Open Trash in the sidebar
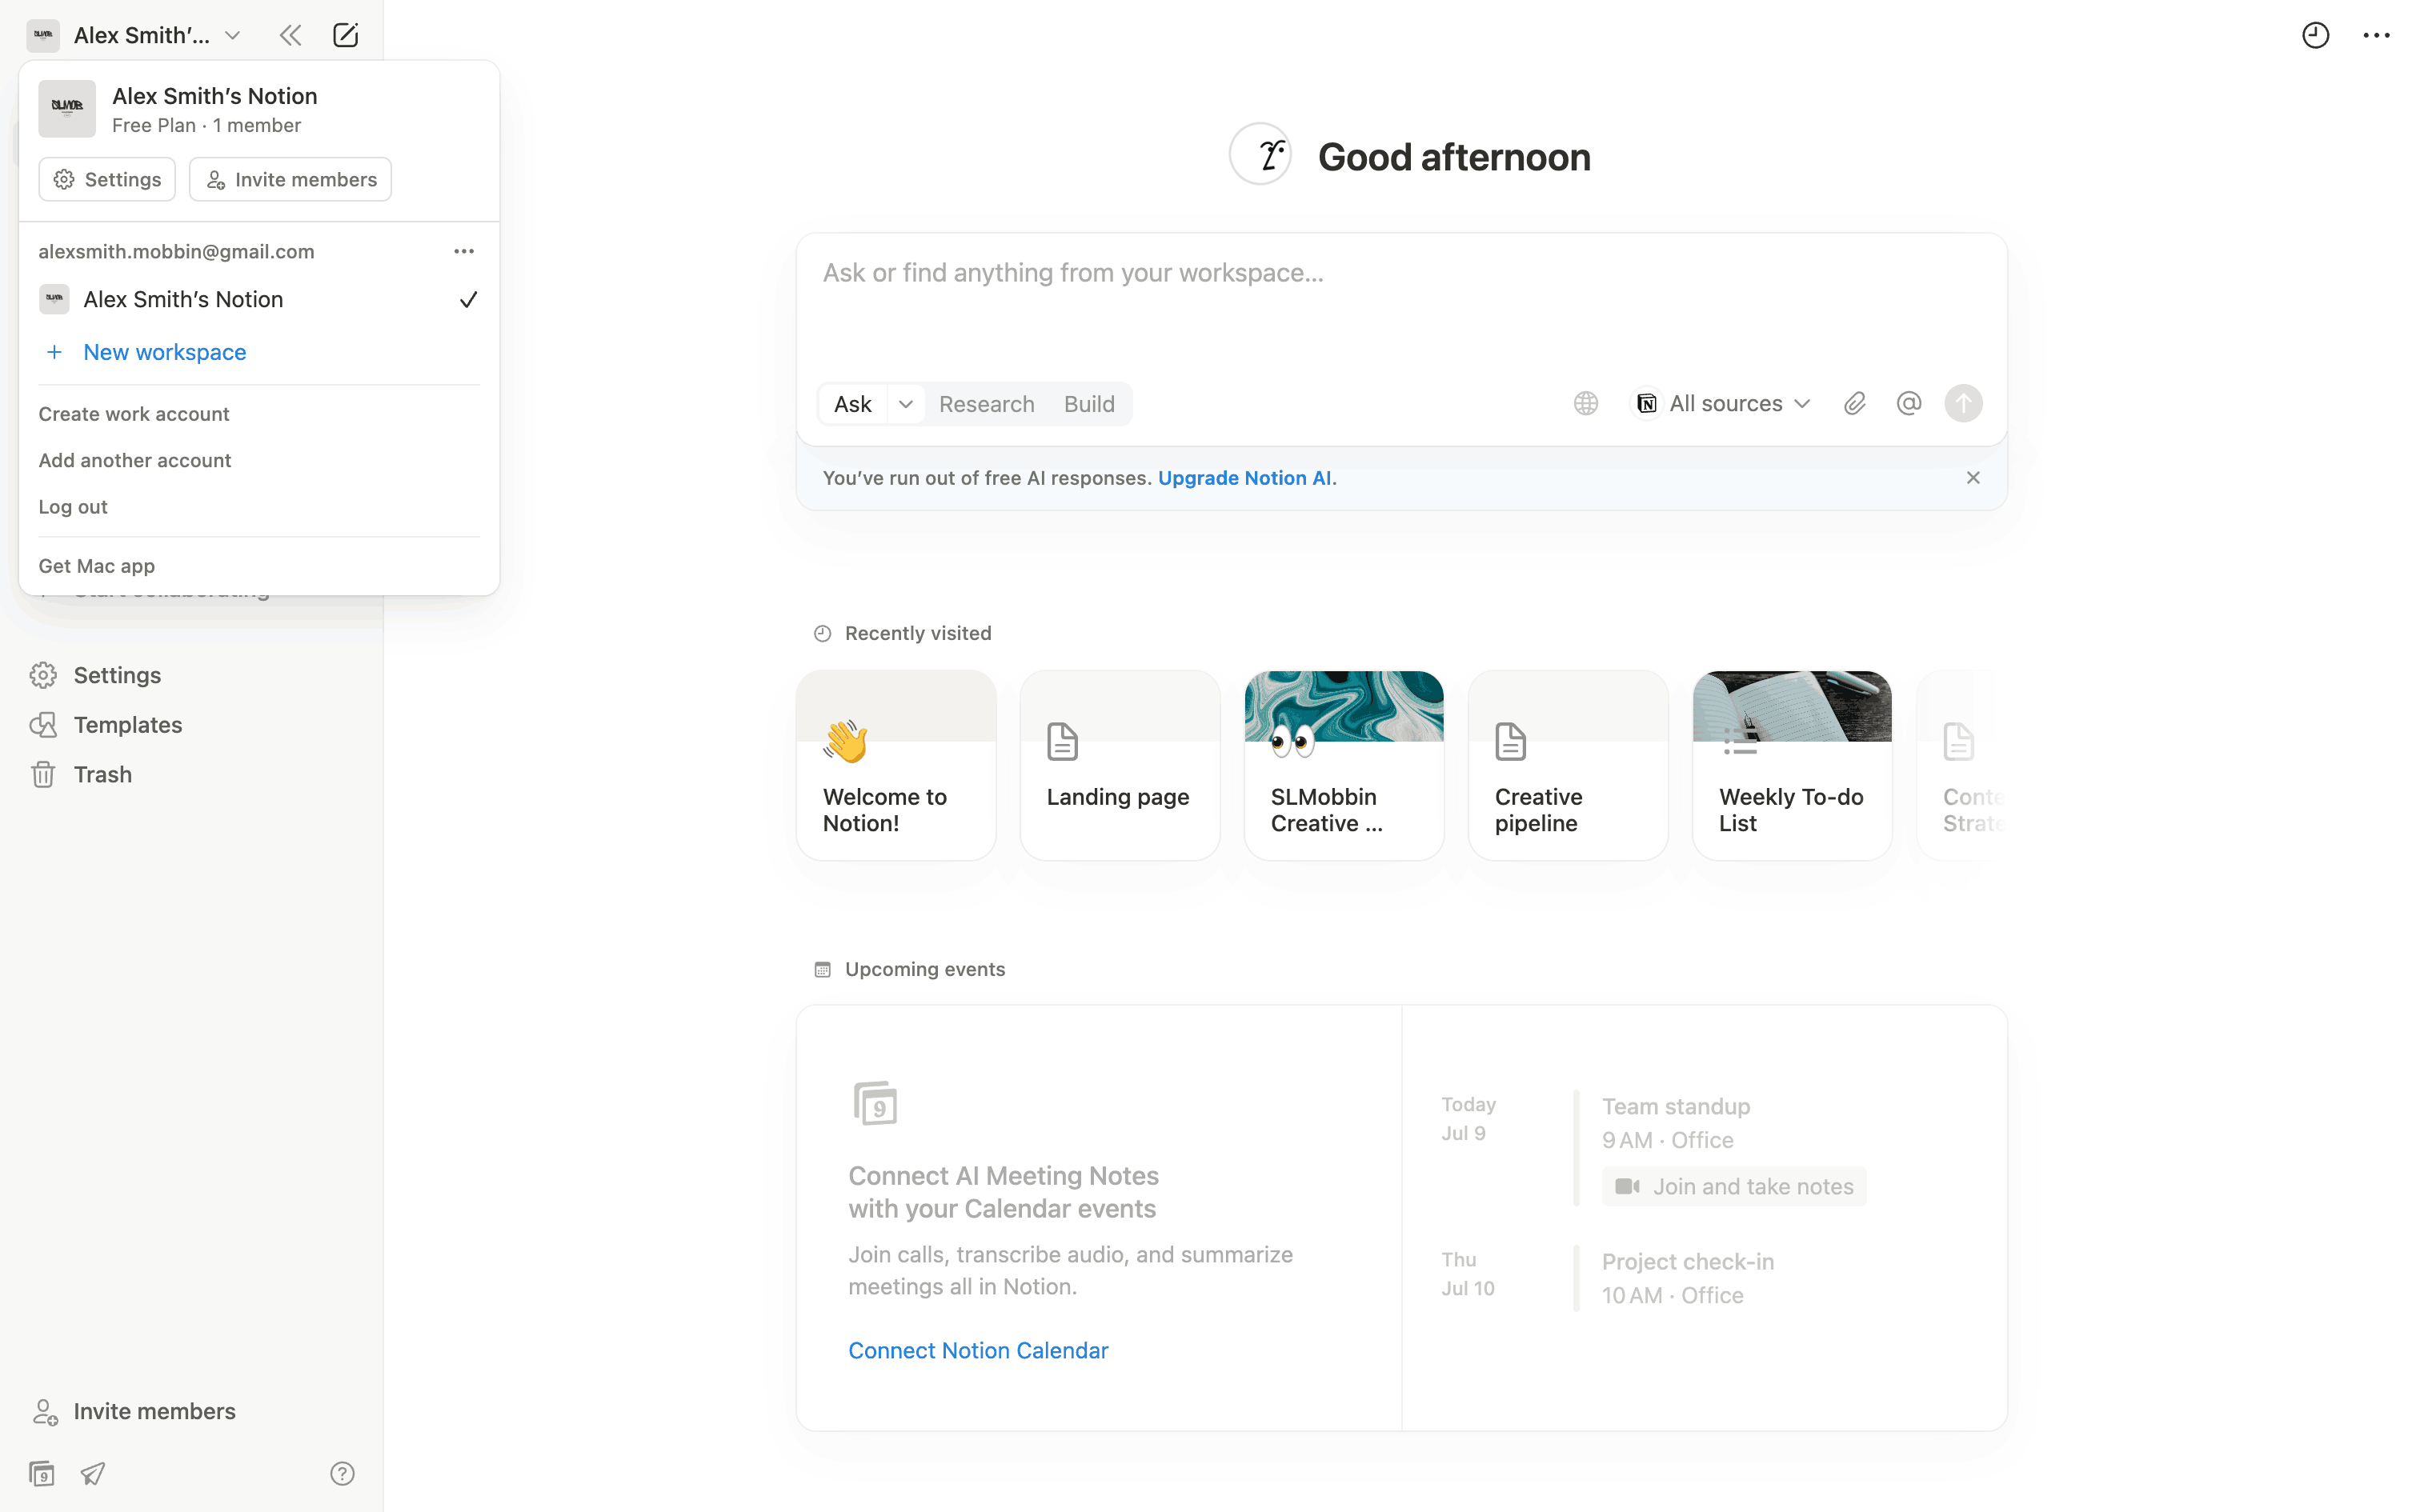 [x=102, y=774]
